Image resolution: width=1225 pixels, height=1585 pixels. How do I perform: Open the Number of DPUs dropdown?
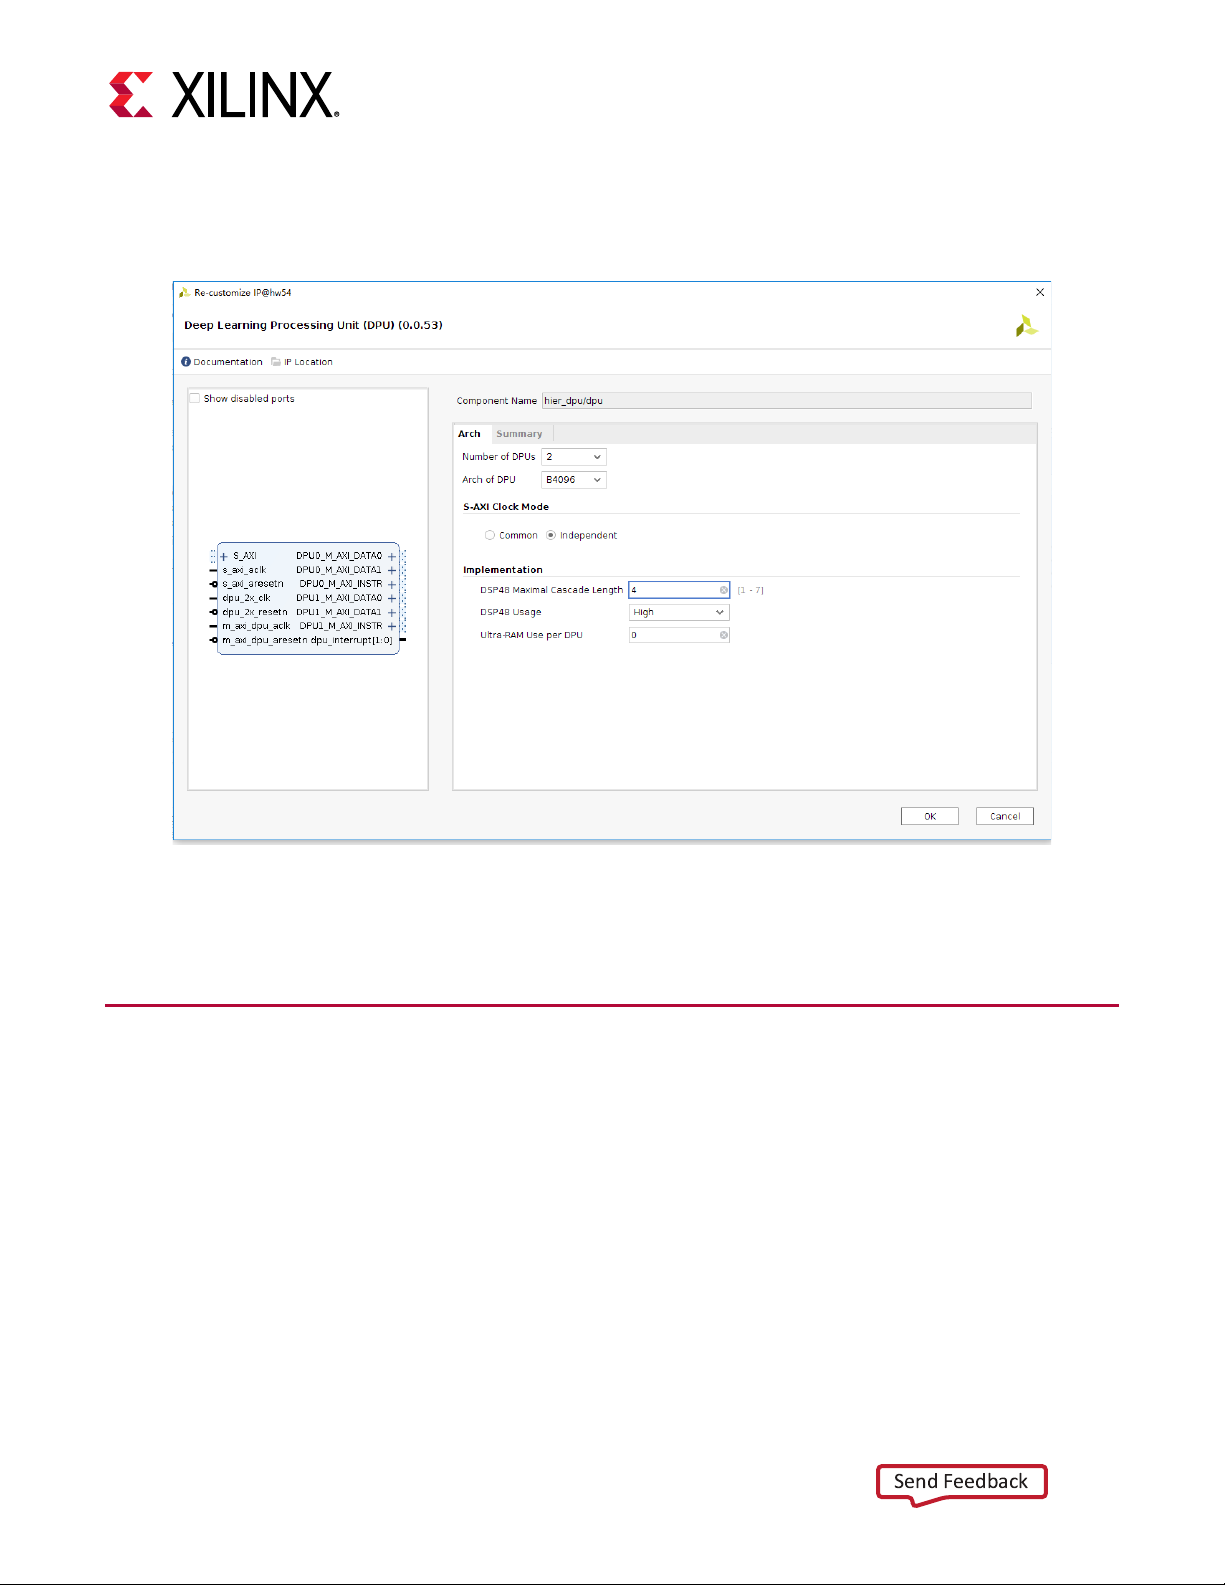coord(574,457)
